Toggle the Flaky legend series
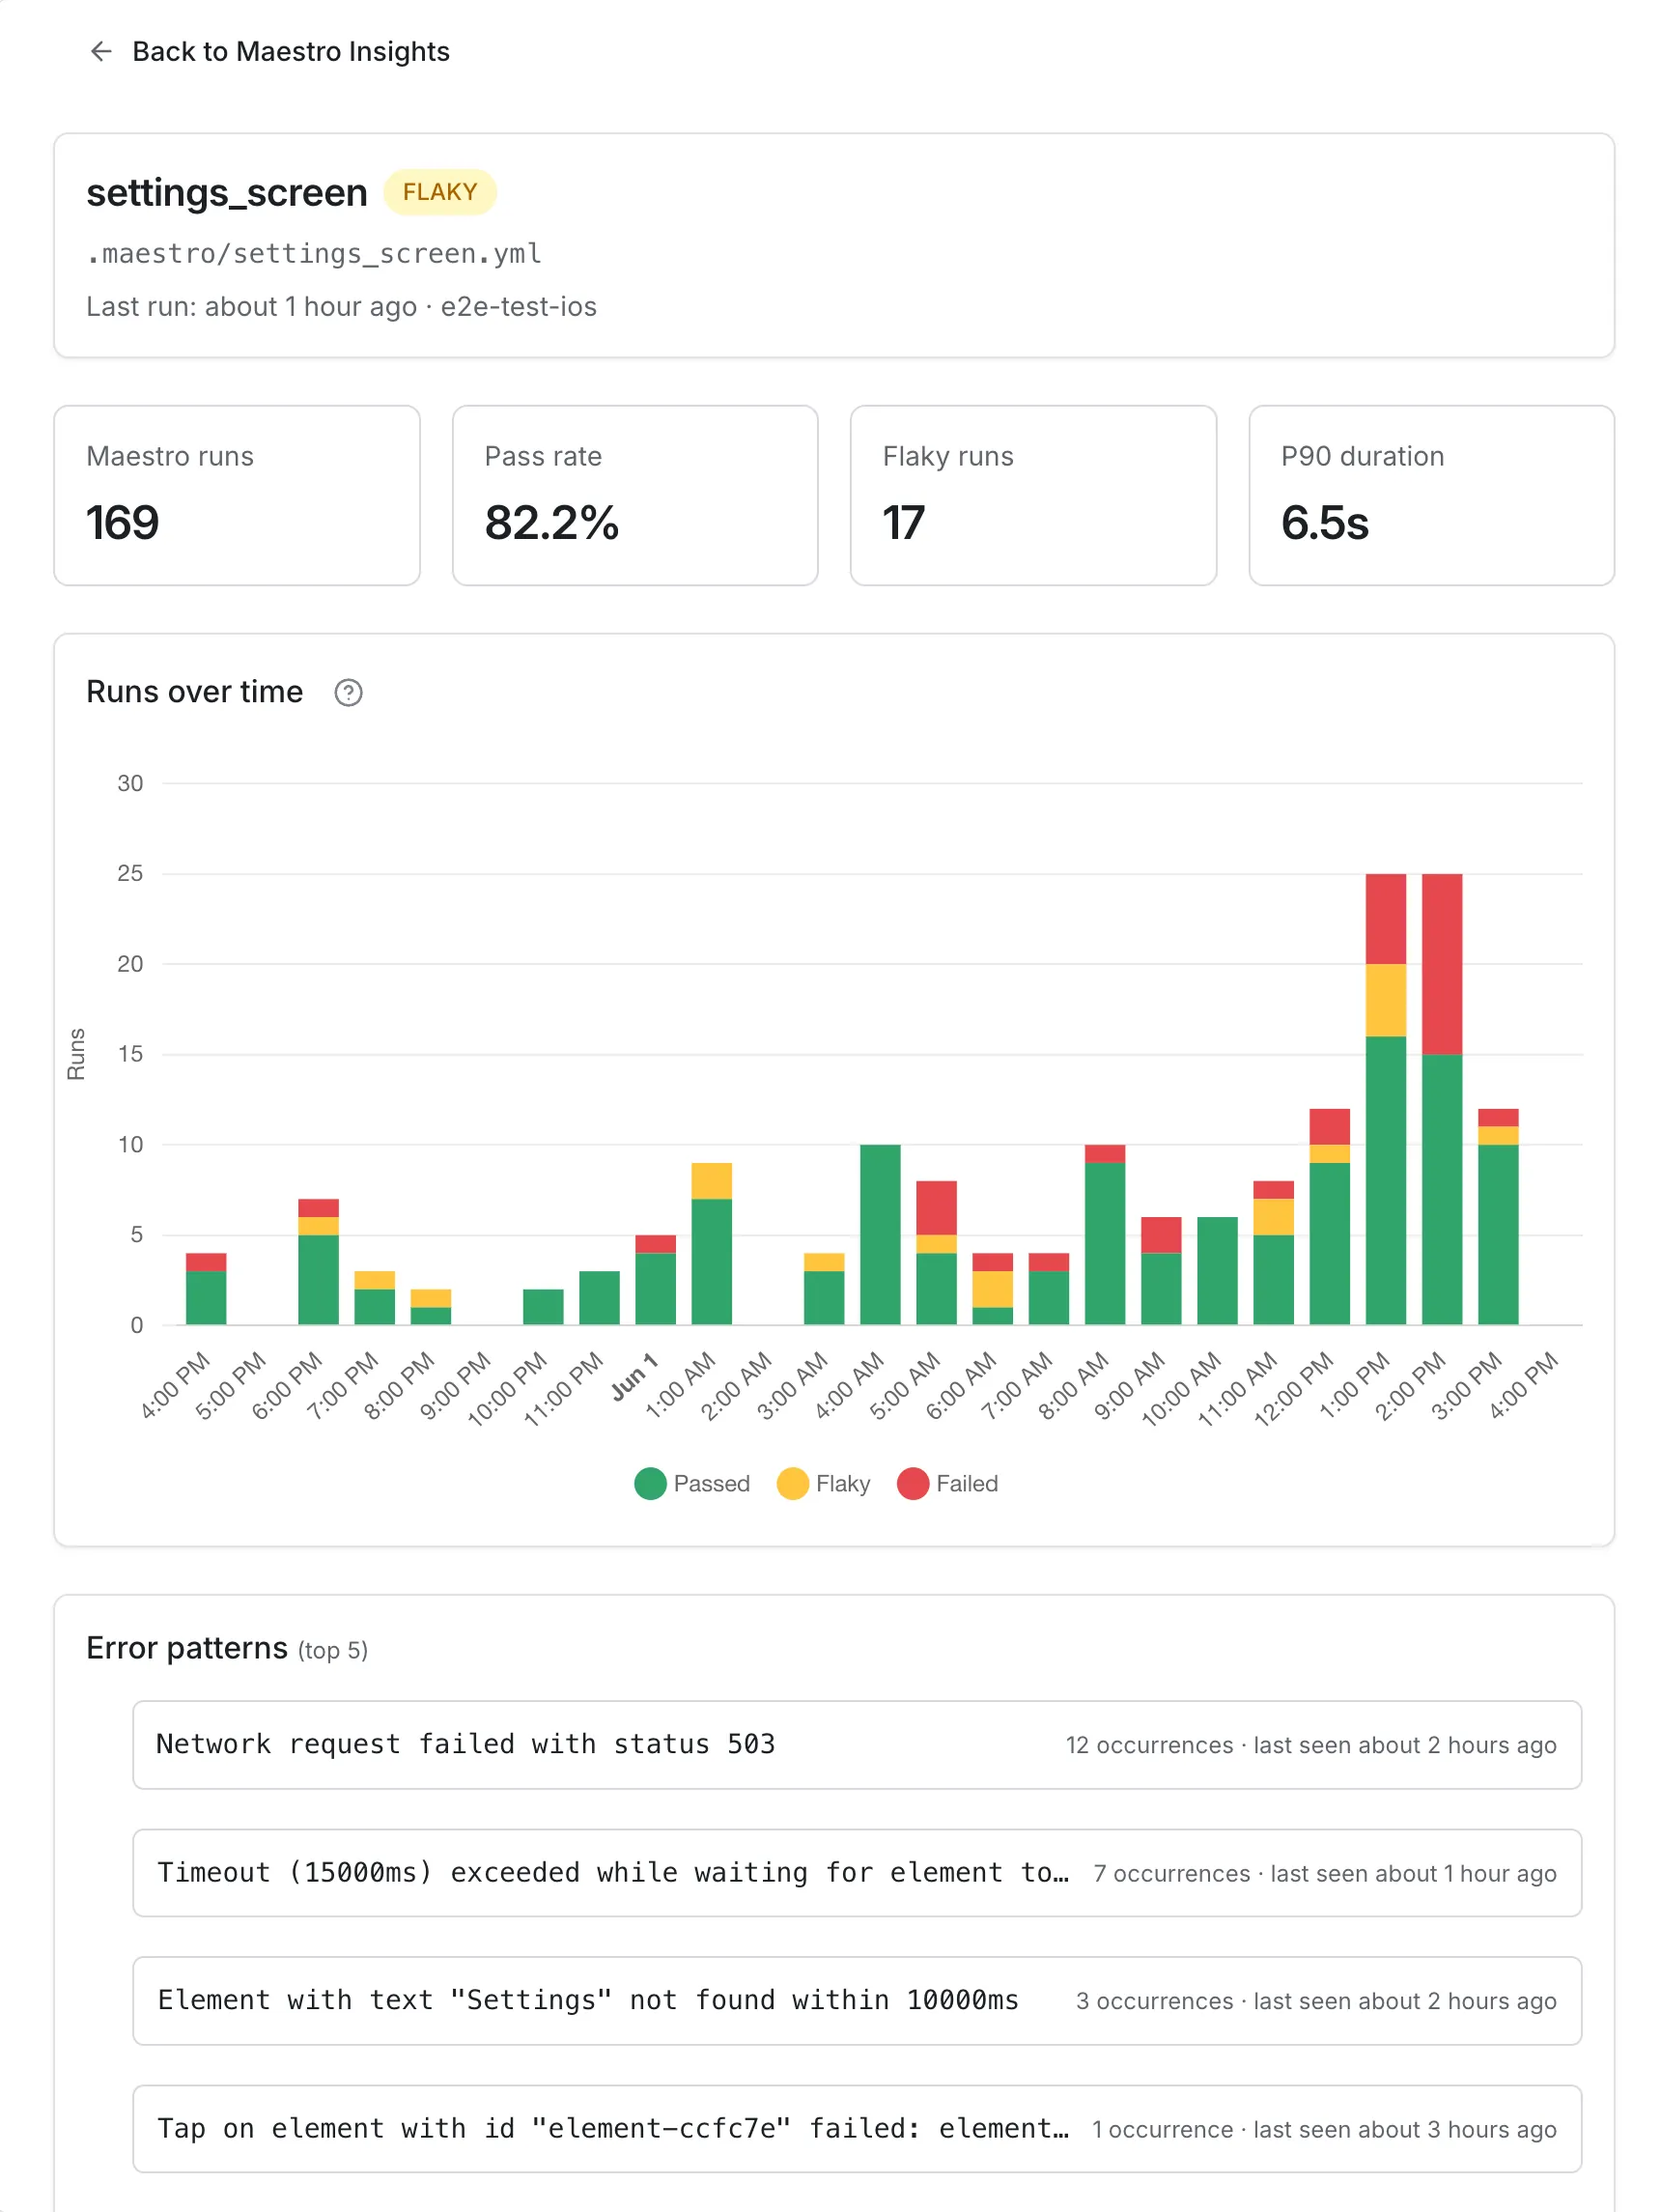 pos(823,1483)
